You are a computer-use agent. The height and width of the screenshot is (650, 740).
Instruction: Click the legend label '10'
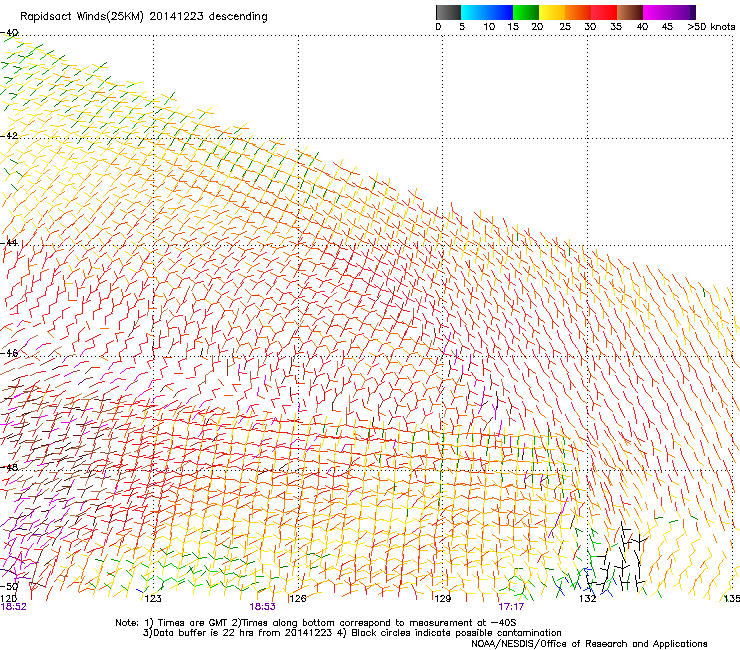point(489,27)
